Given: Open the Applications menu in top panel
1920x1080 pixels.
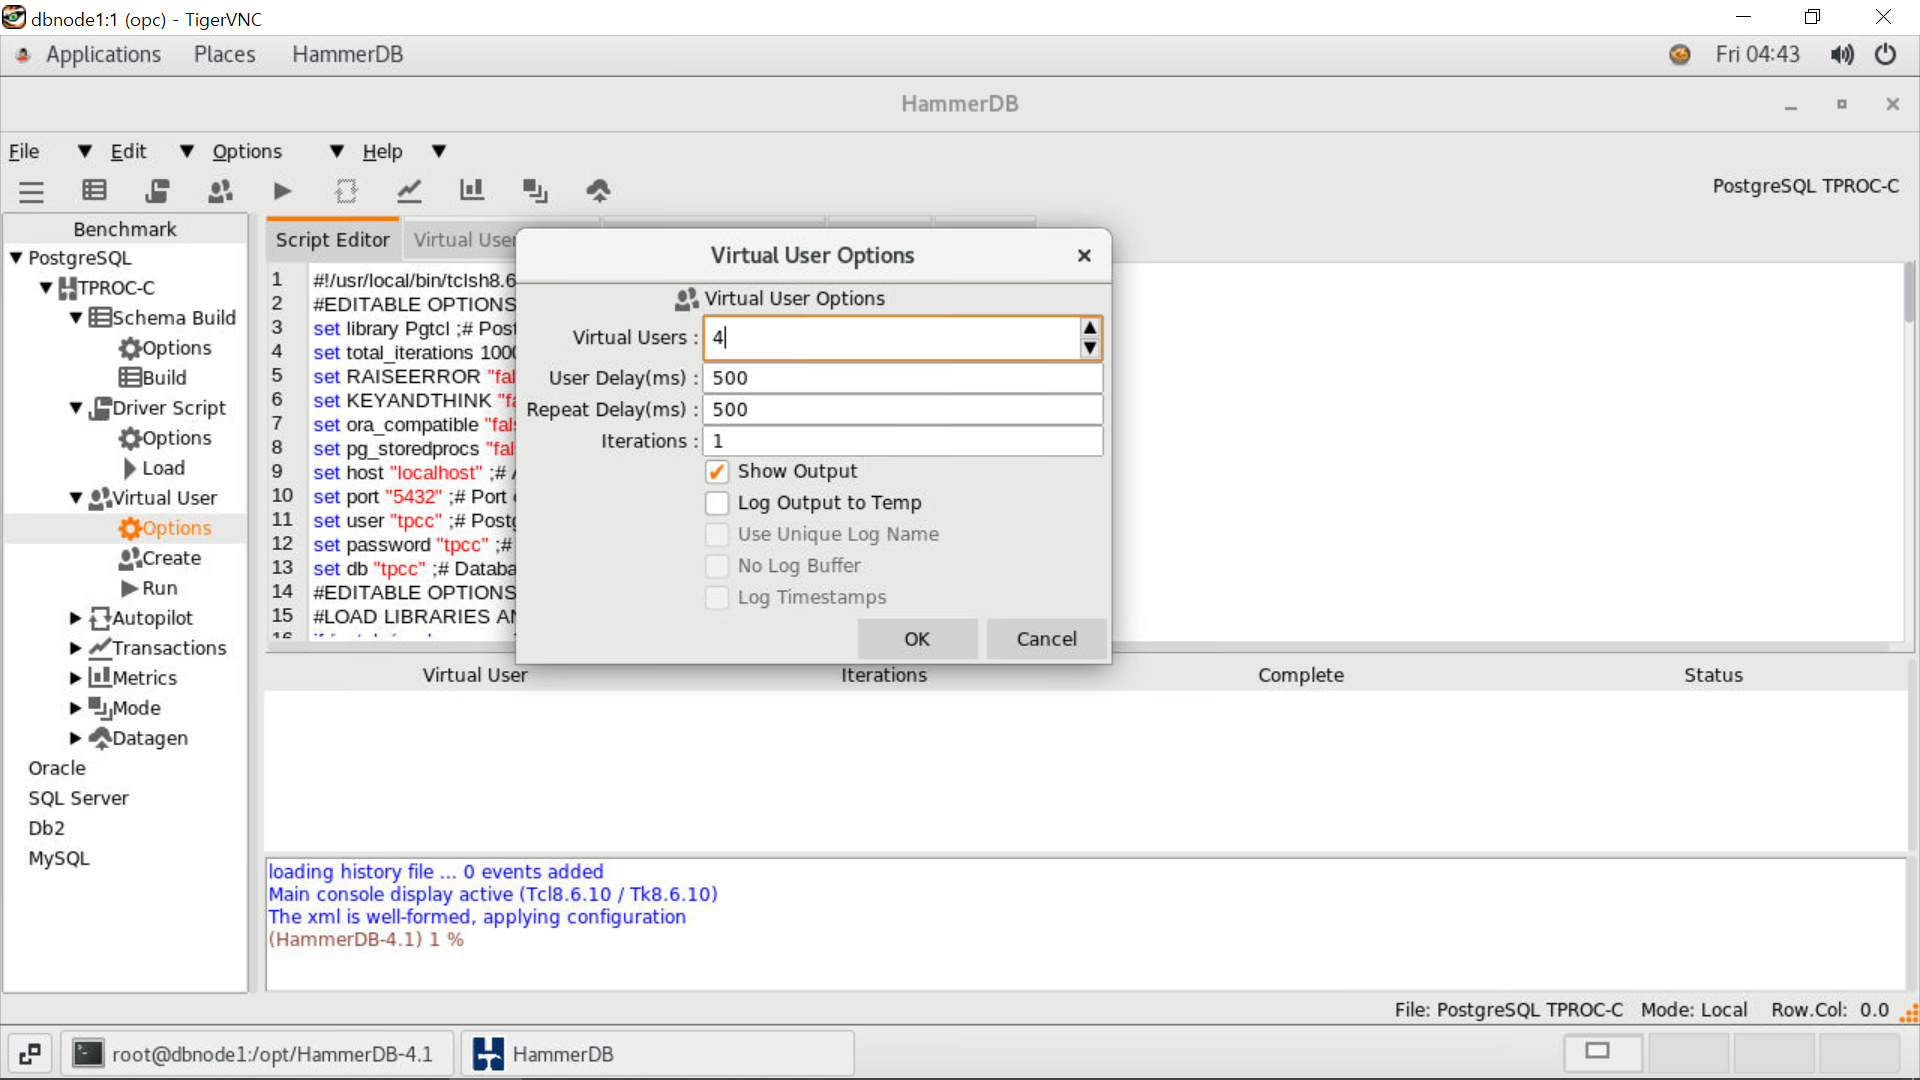Looking at the screenshot, I should point(103,55).
